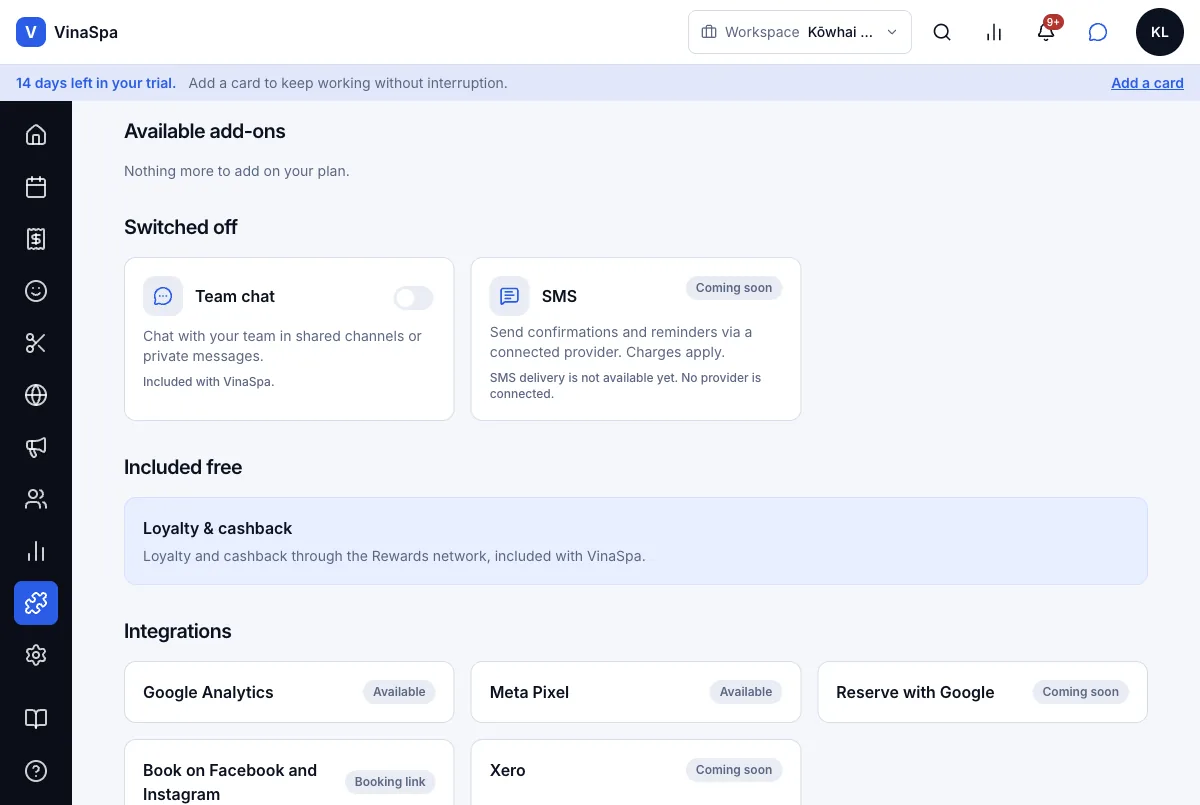1200x805 pixels.
Task: Open search with the magnifier icon
Action: (x=942, y=32)
